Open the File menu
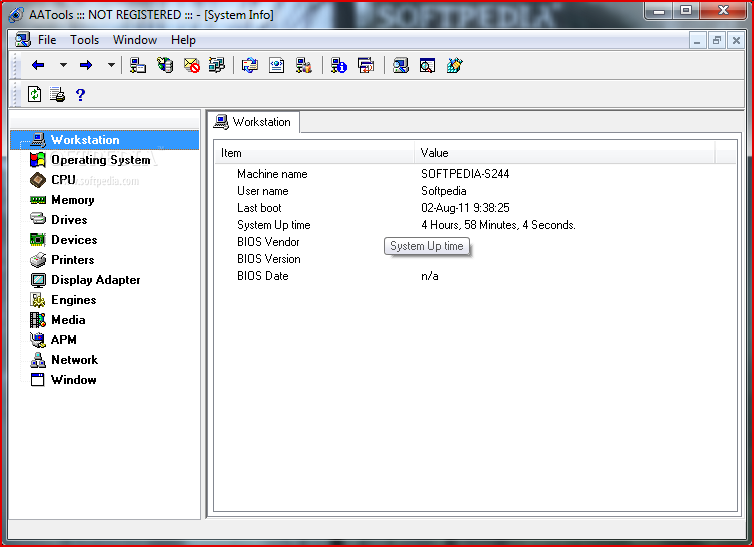 pos(47,40)
